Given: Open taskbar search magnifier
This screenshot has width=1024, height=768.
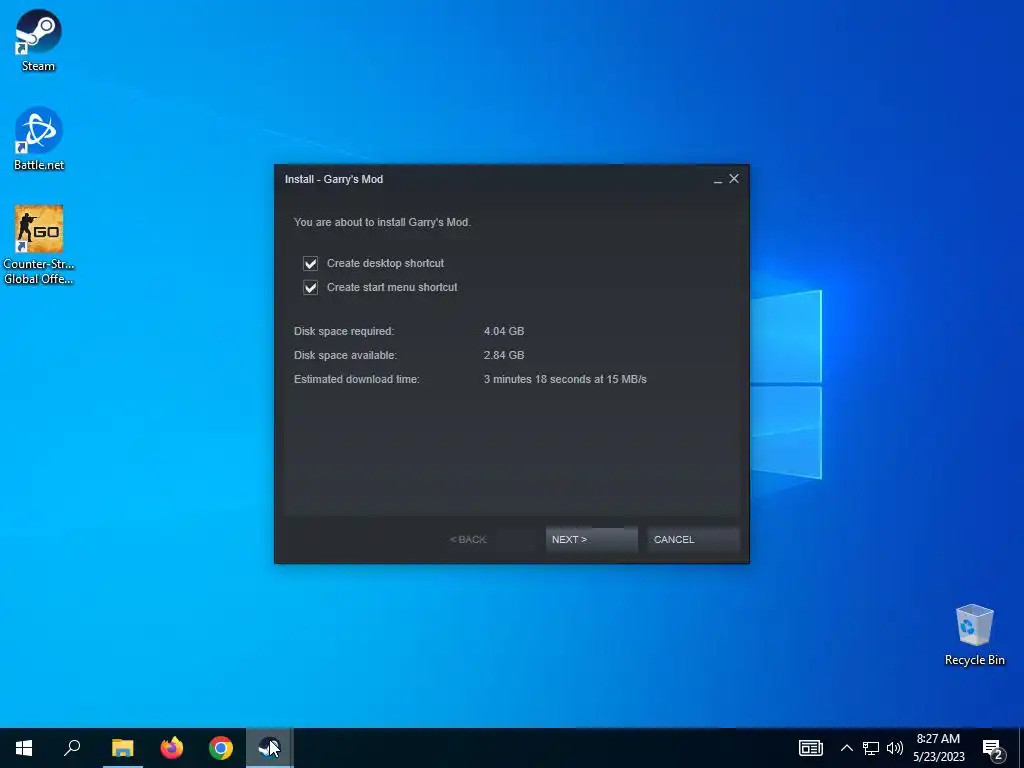Looking at the screenshot, I should pos(72,748).
